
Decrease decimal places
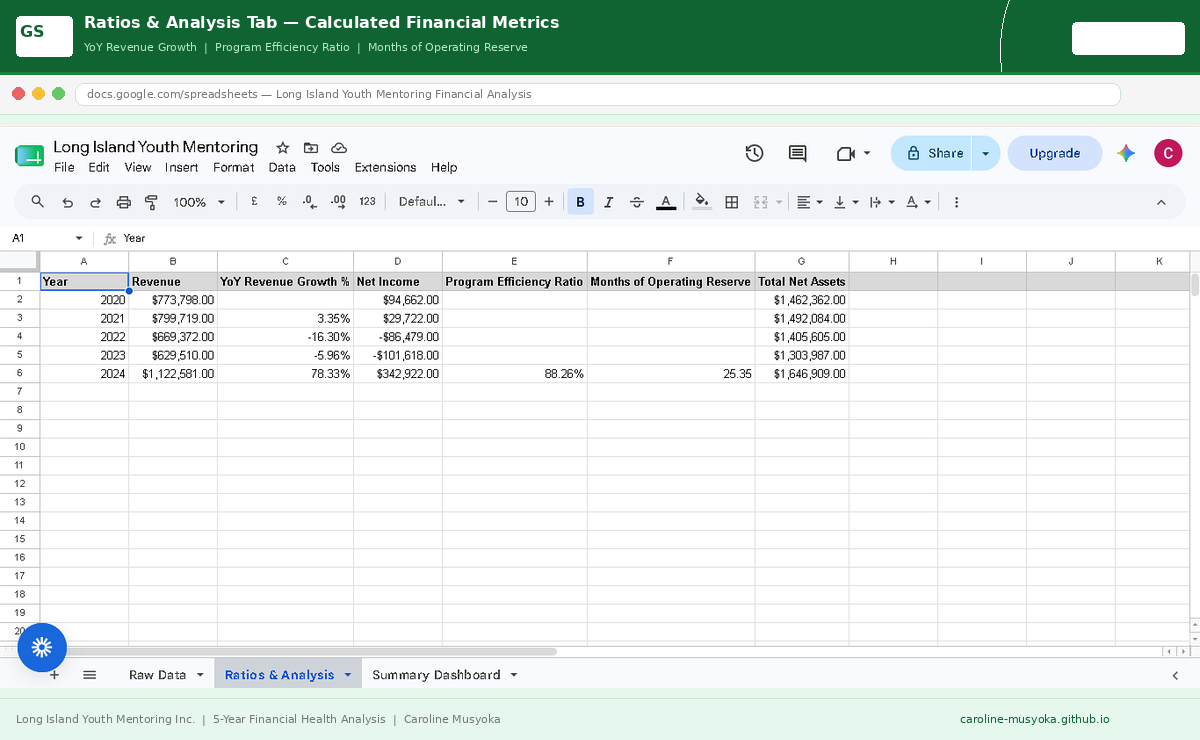310,201
